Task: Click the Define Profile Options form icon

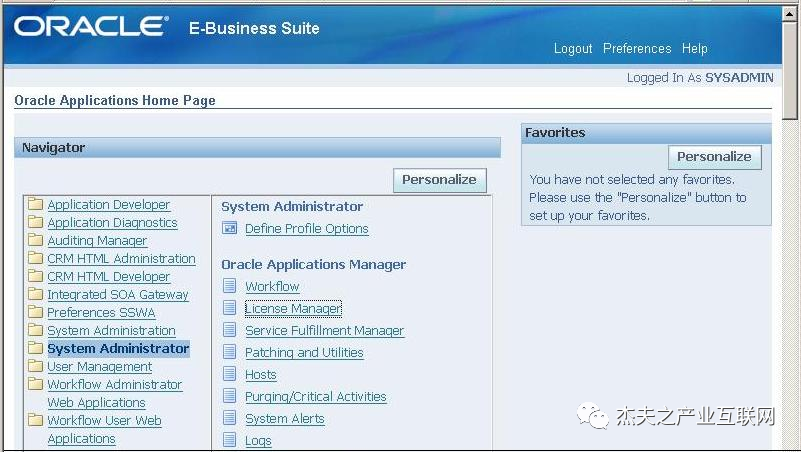Action: tap(230, 228)
